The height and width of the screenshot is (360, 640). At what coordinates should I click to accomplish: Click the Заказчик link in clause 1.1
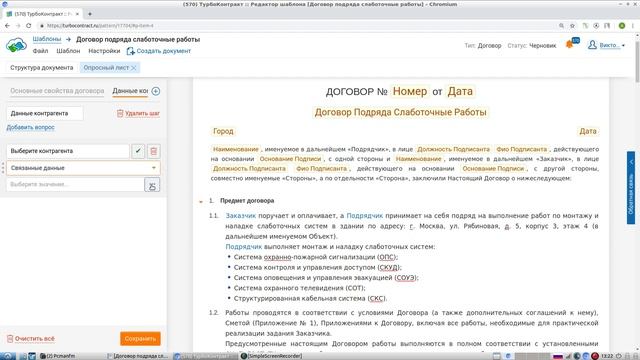pos(241,216)
